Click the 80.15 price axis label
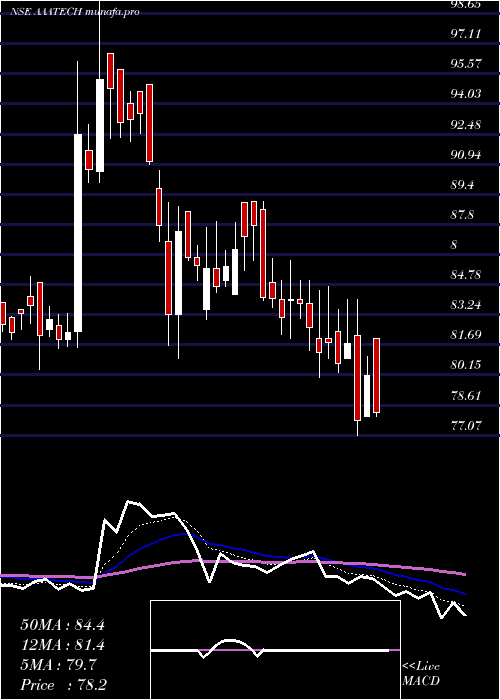Image resolution: width=500 pixels, height=700 pixels. [x=466, y=366]
